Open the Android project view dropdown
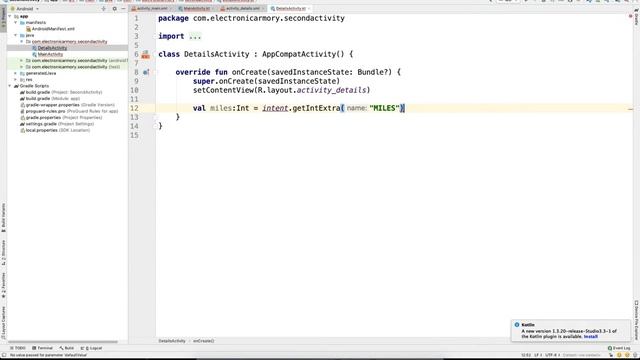 (24, 9)
